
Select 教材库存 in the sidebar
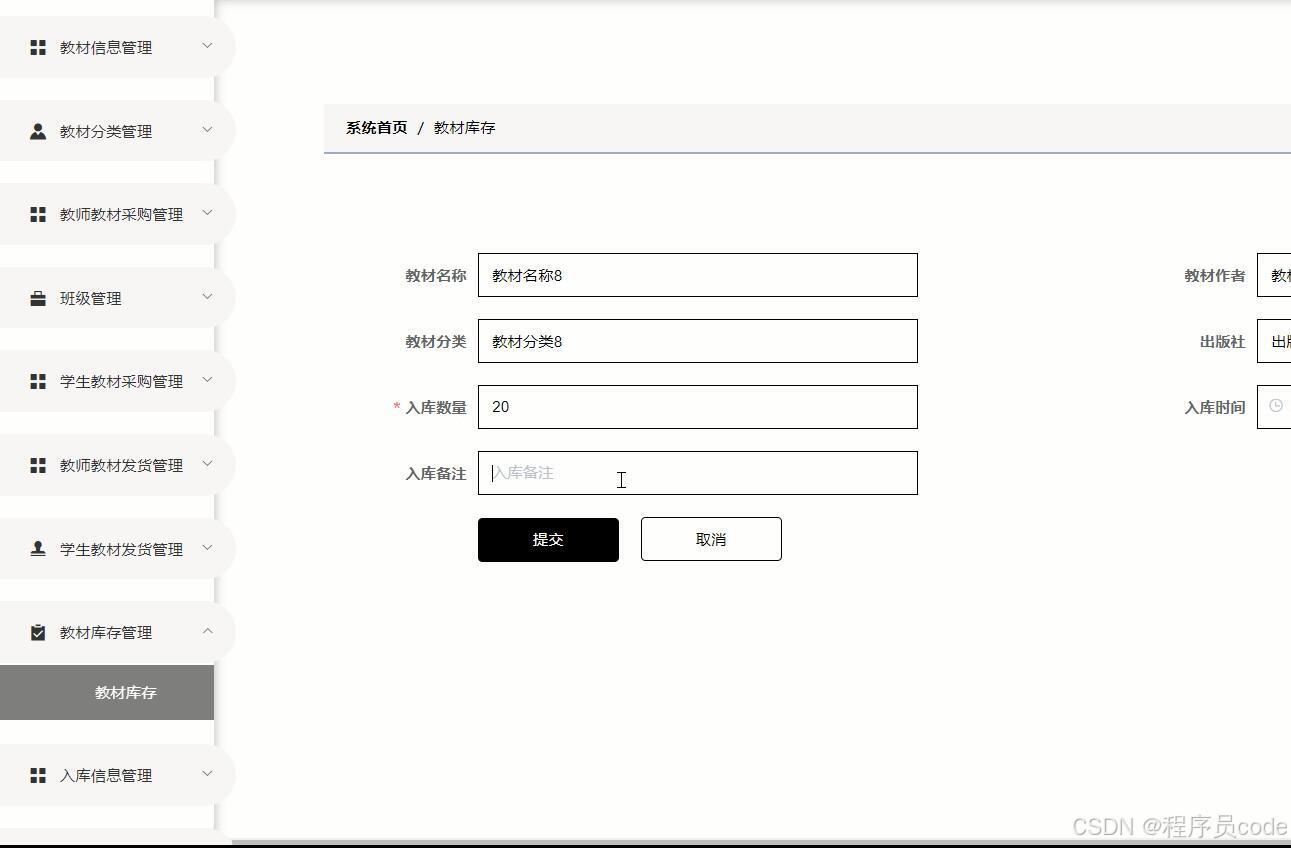124,691
